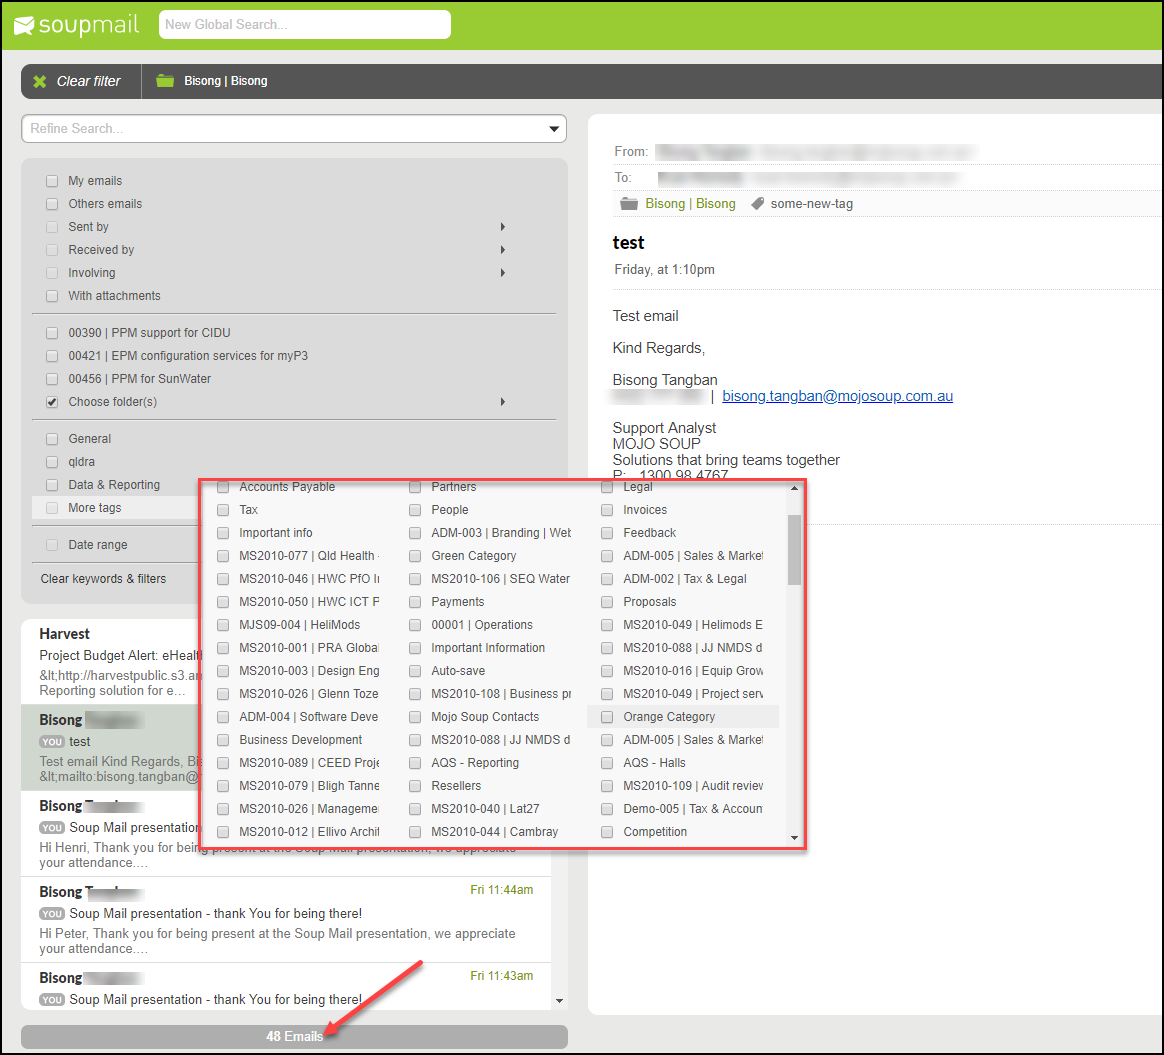The width and height of the screenshot is (1164, 1055).
Task: Open the bisong.tangban@mojosoup.com.au email link
Action: point(837,396)
